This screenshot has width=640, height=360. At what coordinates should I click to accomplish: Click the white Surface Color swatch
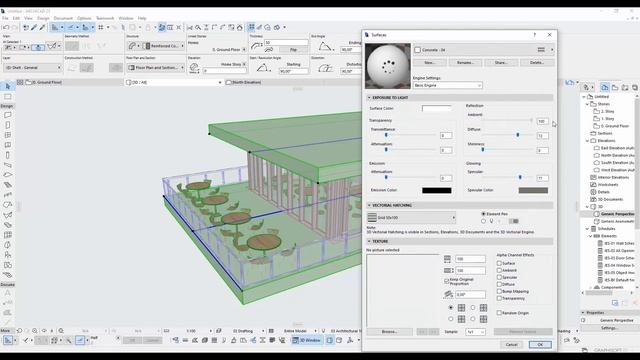437,109
